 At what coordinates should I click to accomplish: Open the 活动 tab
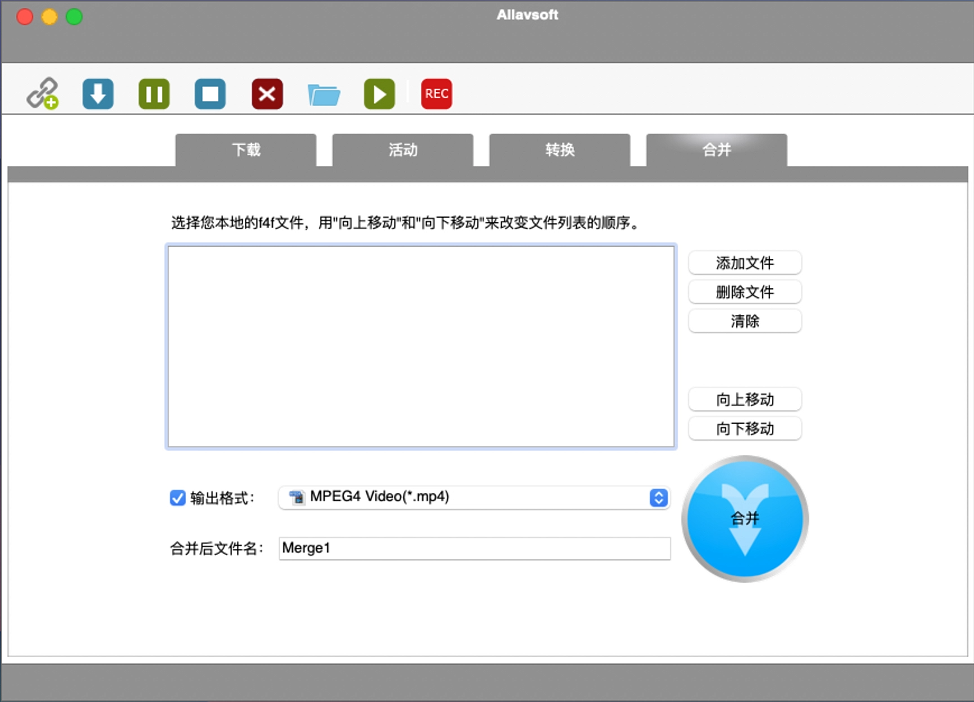click(x=403, y=150)
